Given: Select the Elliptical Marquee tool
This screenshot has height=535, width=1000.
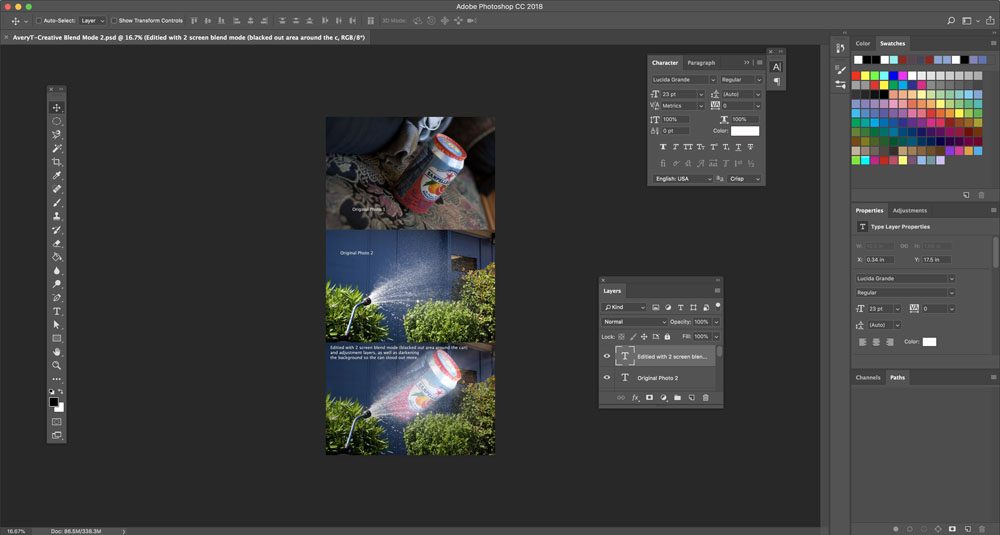Looking at the screenshot, I should pyautogui.click(x=57, y=121).
